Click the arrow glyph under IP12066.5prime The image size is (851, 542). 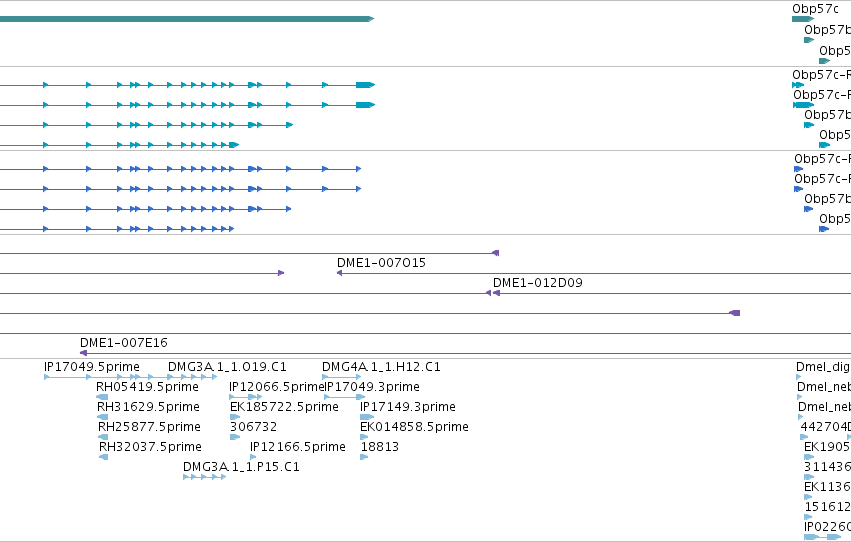point(246,397)
